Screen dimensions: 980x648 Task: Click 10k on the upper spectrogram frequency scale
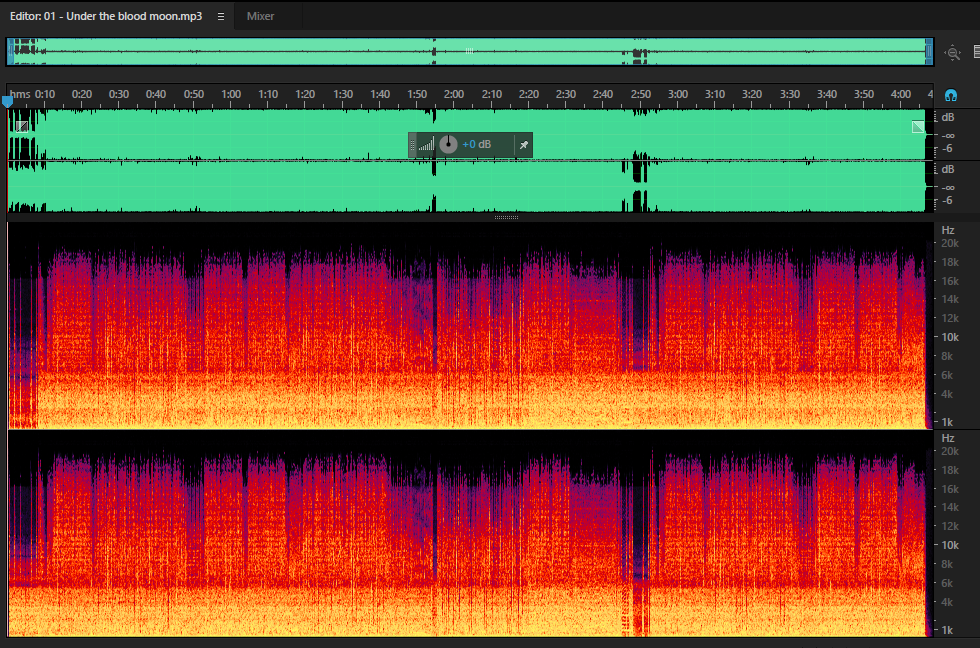pyautogui.click(x=950, y=337)
